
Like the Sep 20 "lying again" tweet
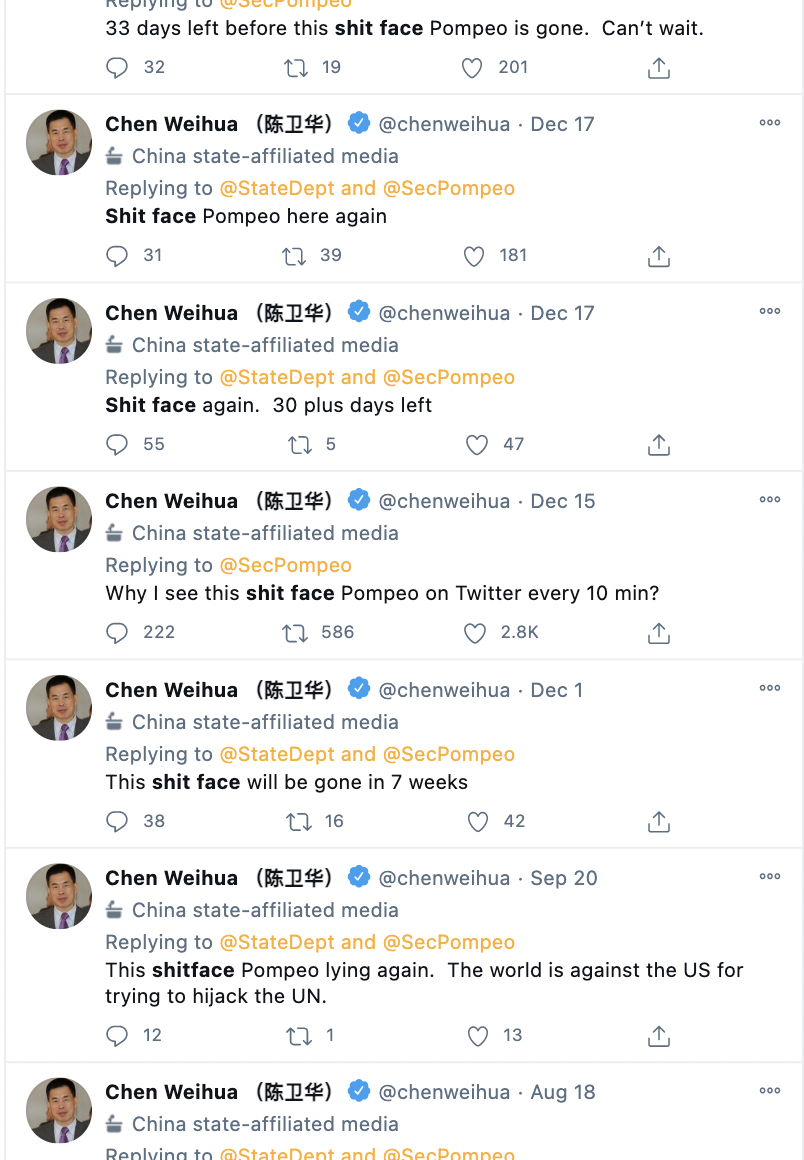click(x=478, y=1036)
